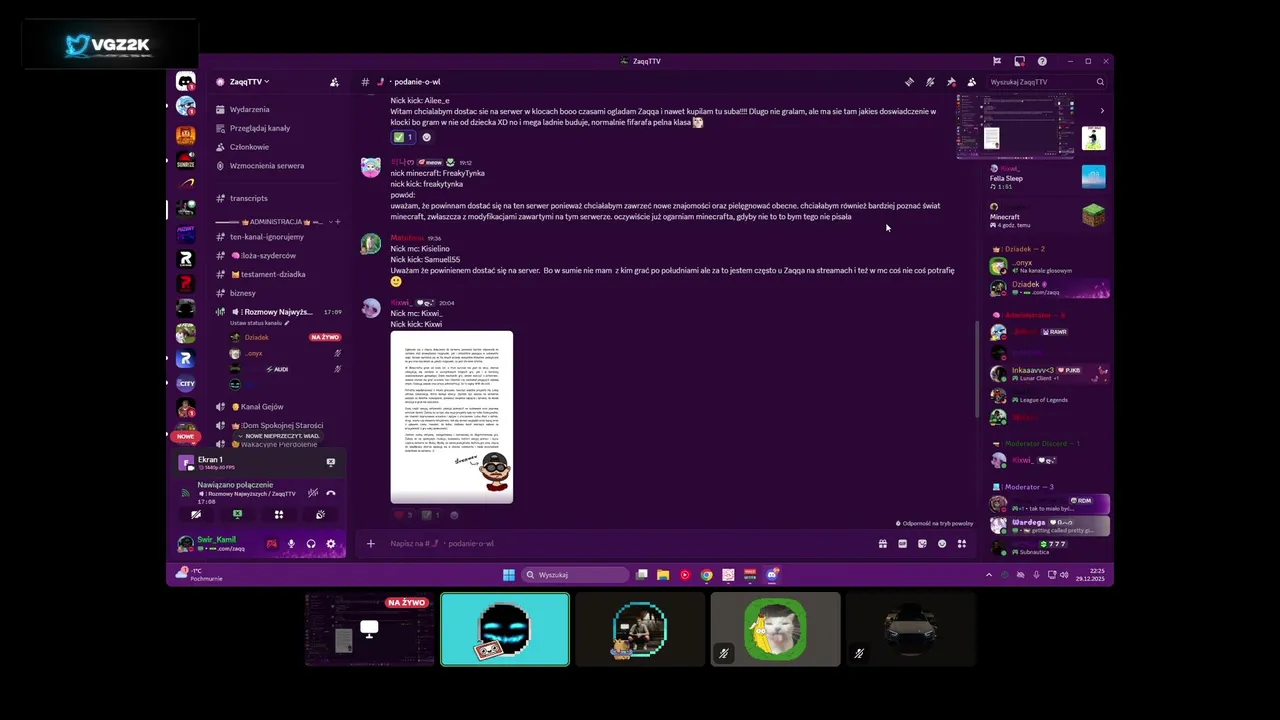The image size is (1280, 720).
Task: Click the NOWE badge in server list
Action: [185, 437]
